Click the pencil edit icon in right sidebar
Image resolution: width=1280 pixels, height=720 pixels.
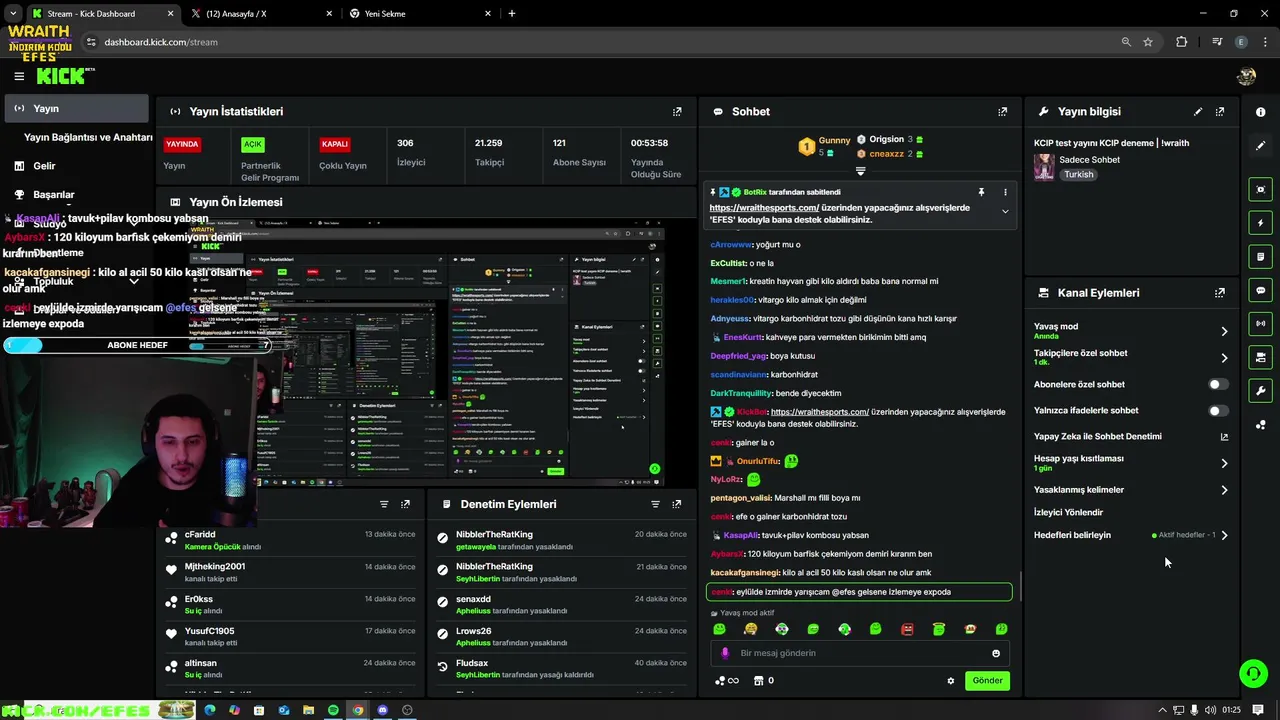1261,146
